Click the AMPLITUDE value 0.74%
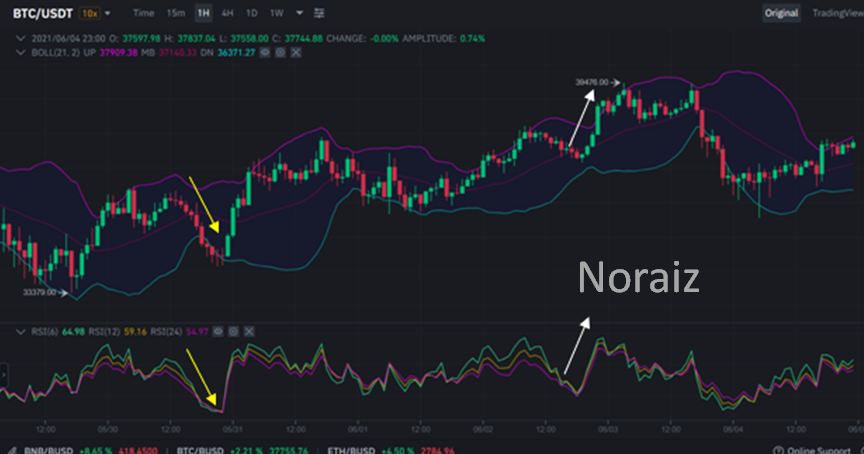The image size is (864, 454). (x=472, y=39)
